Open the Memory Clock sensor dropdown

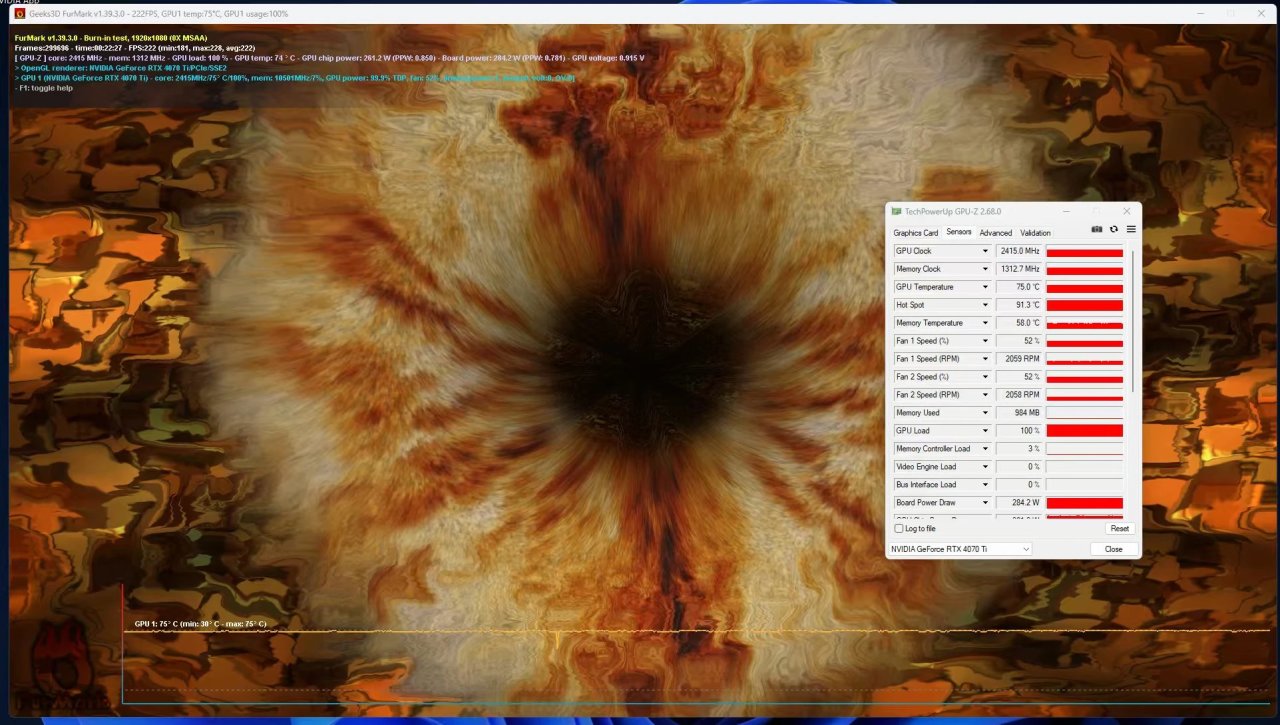(985, 269)
